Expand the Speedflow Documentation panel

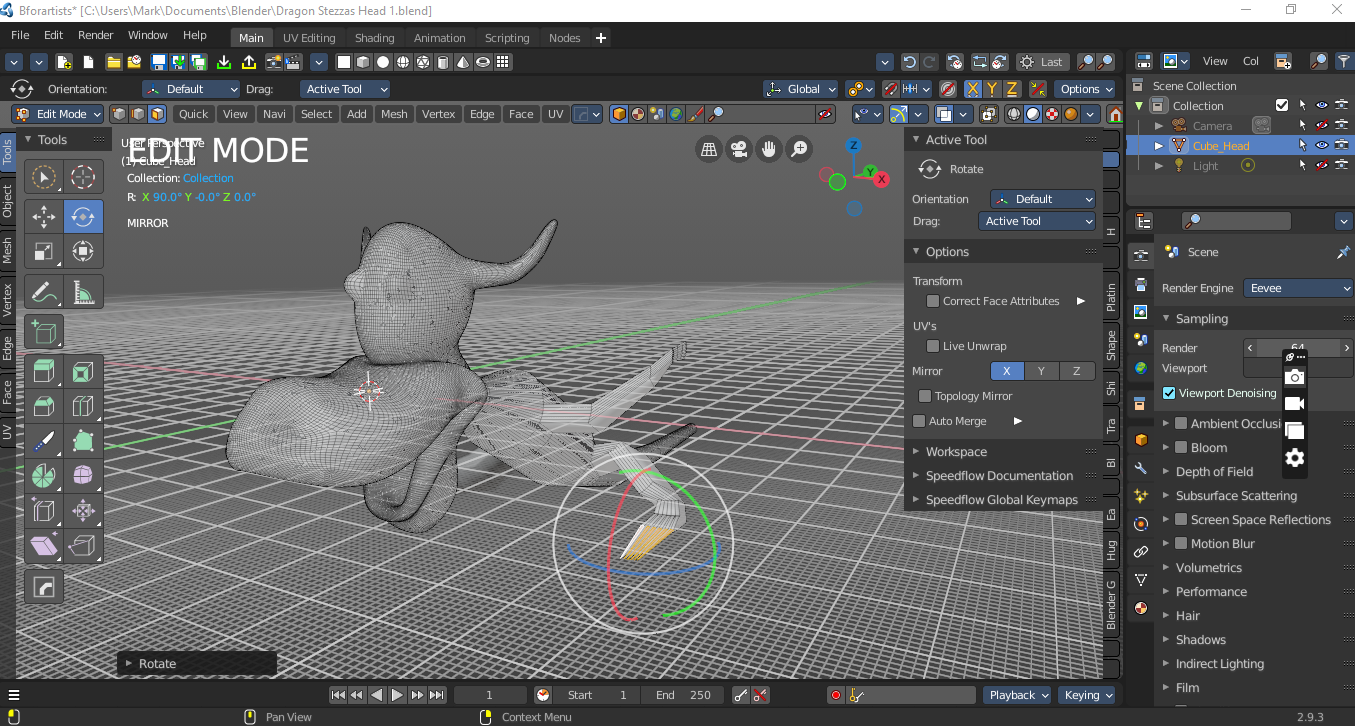998,476
